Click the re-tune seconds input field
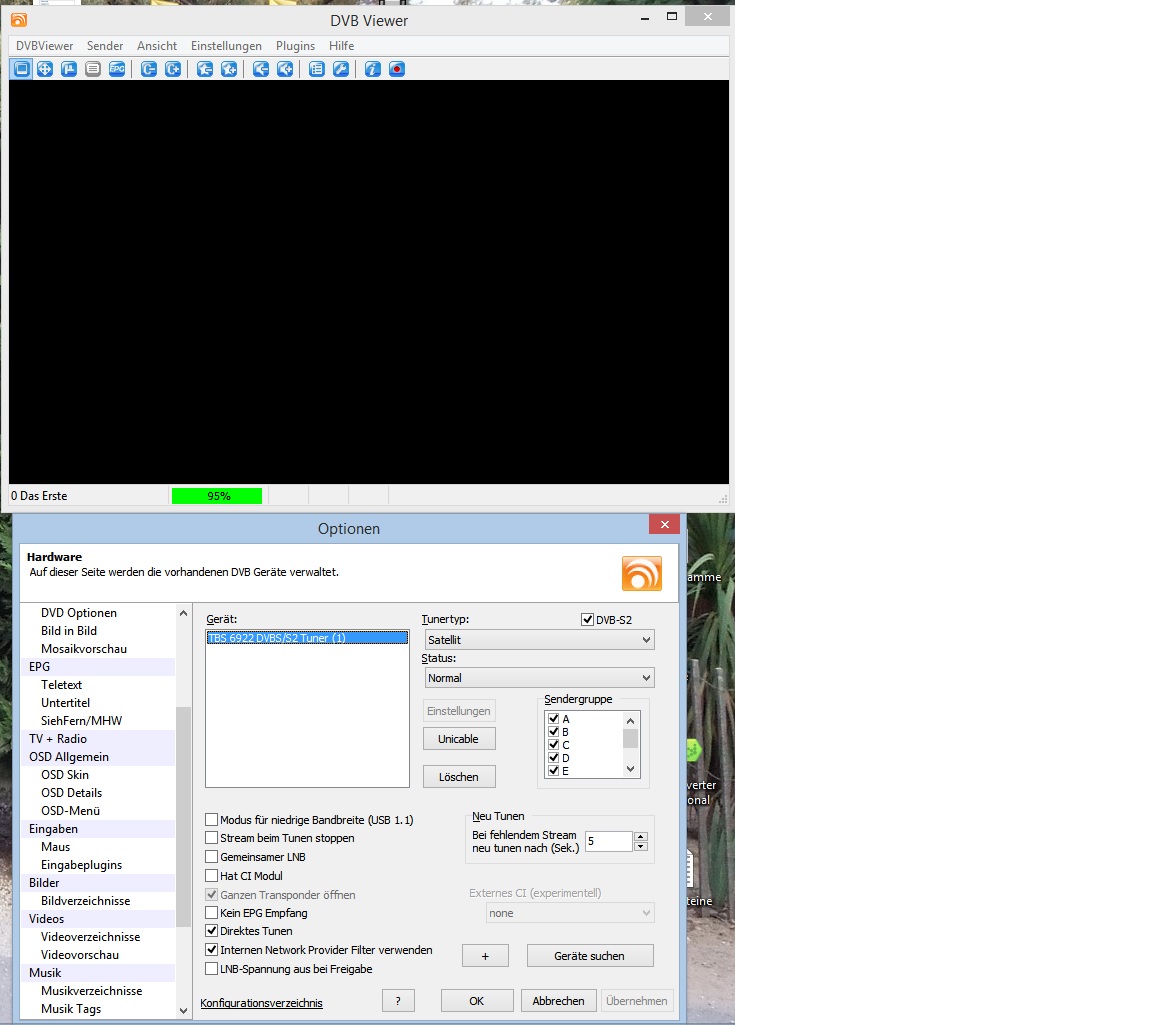 609,841
